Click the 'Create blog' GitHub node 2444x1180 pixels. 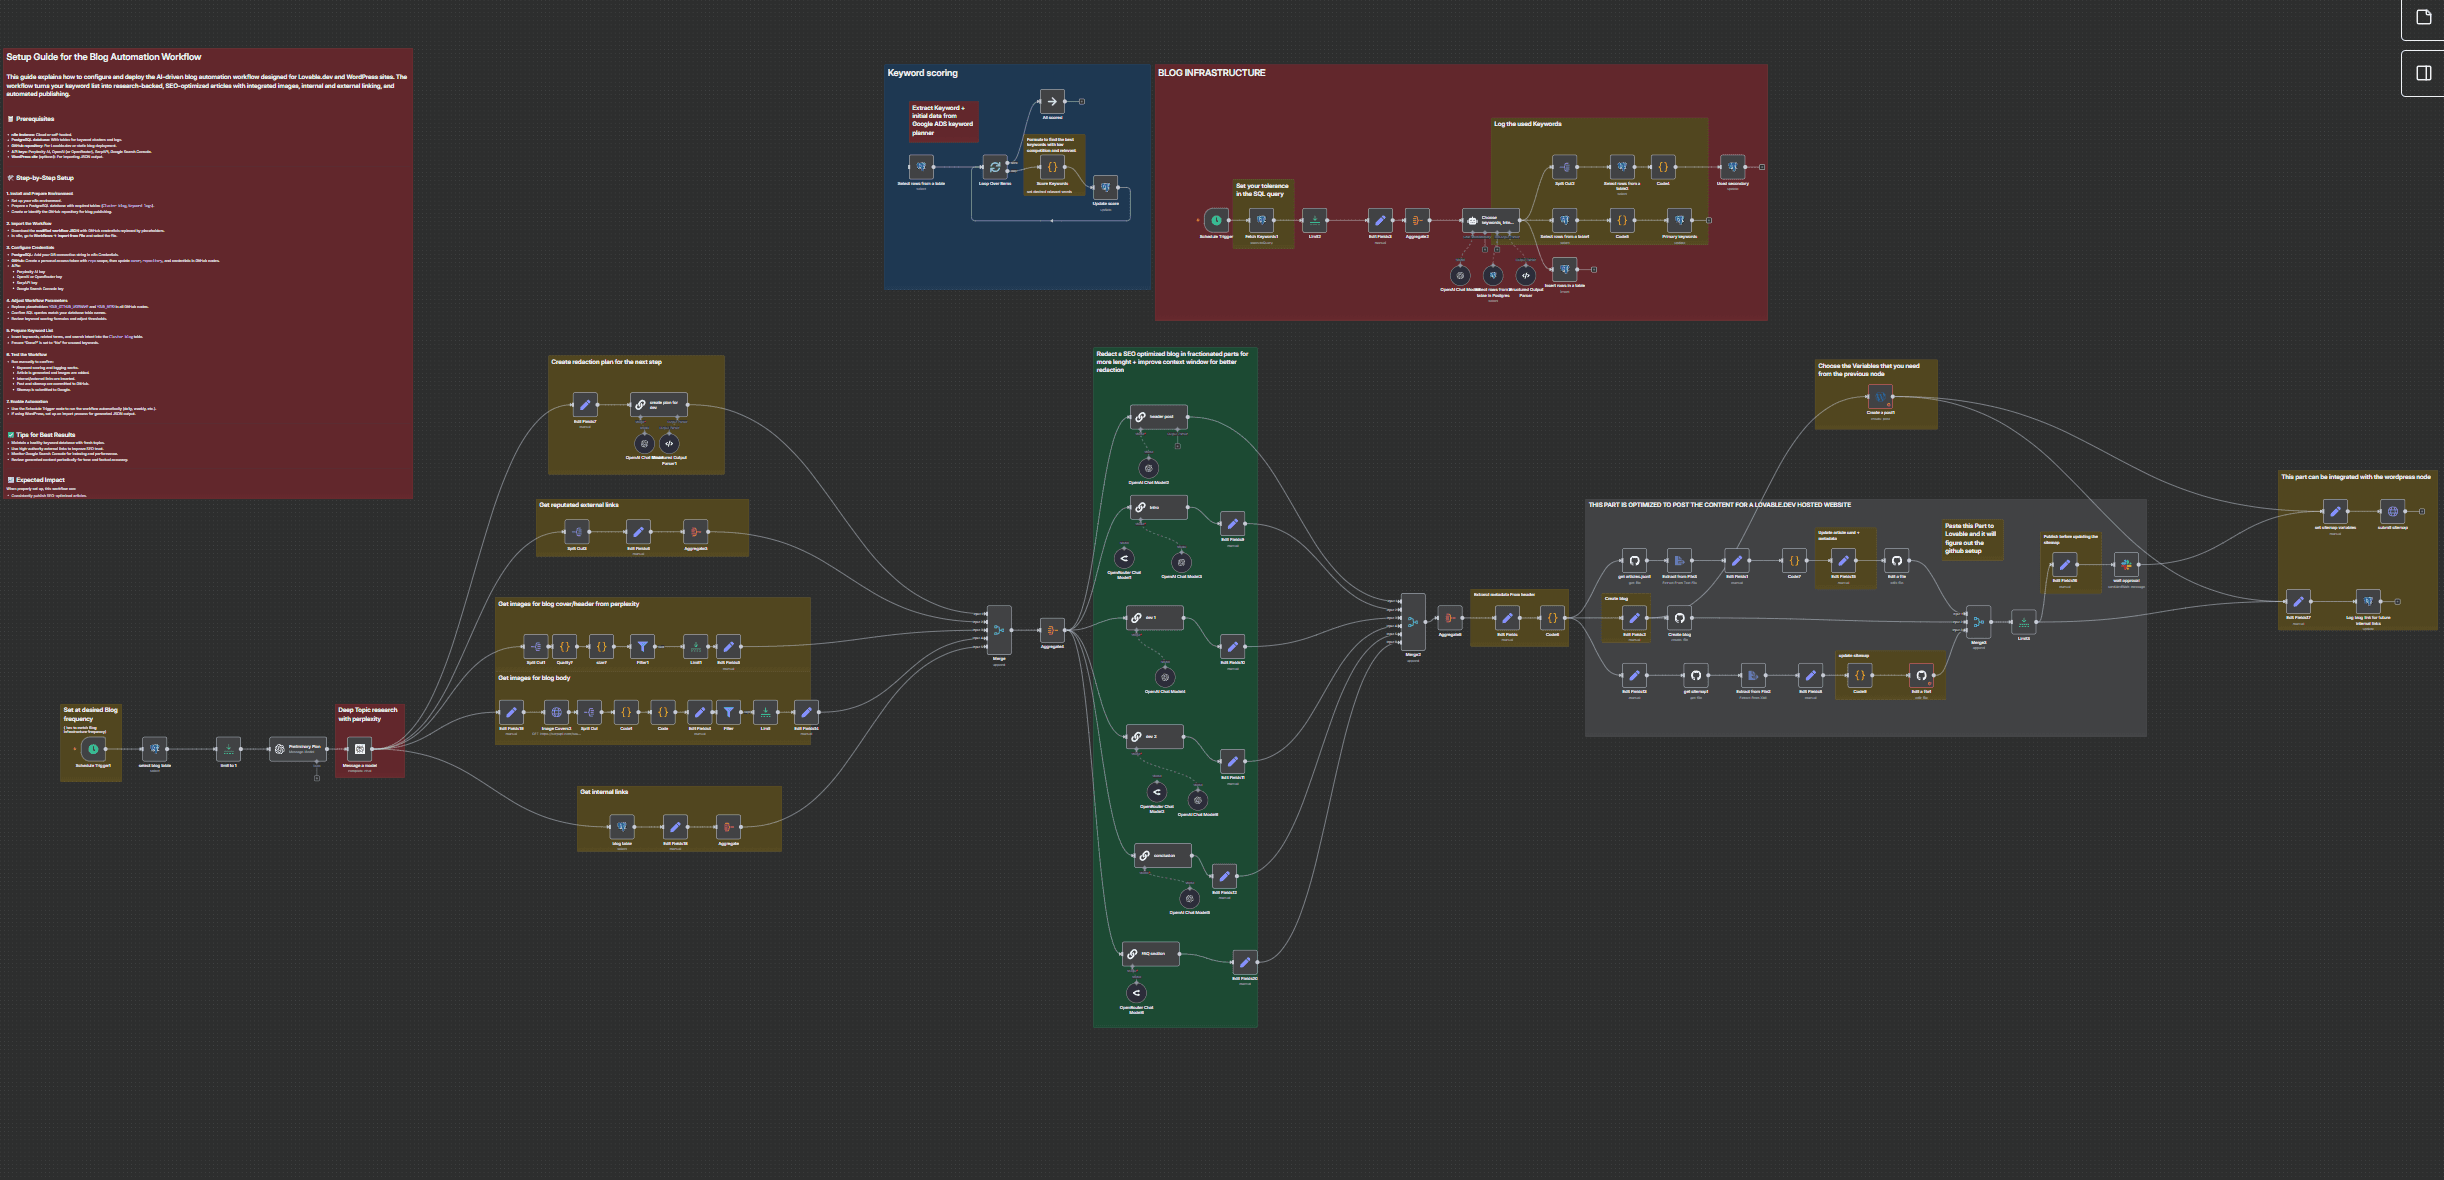(x=1679, y=618)
